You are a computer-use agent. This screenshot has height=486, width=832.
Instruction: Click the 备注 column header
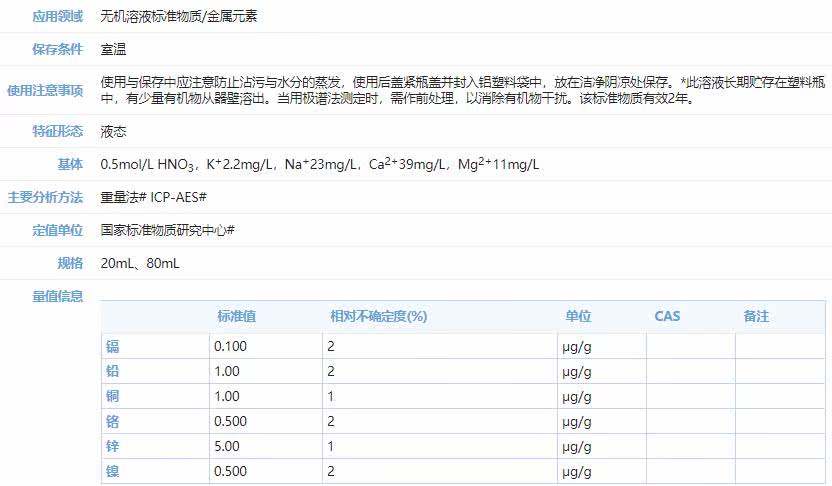pos(756,316)
